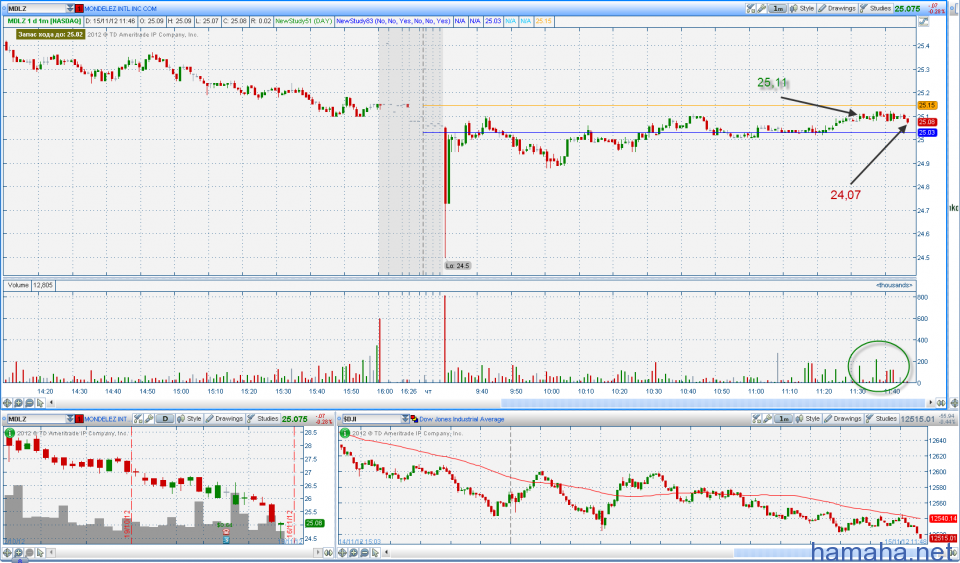Click the orange 25.15 price level tag
The width and height of the screenshot is (960, 563).
927,105
